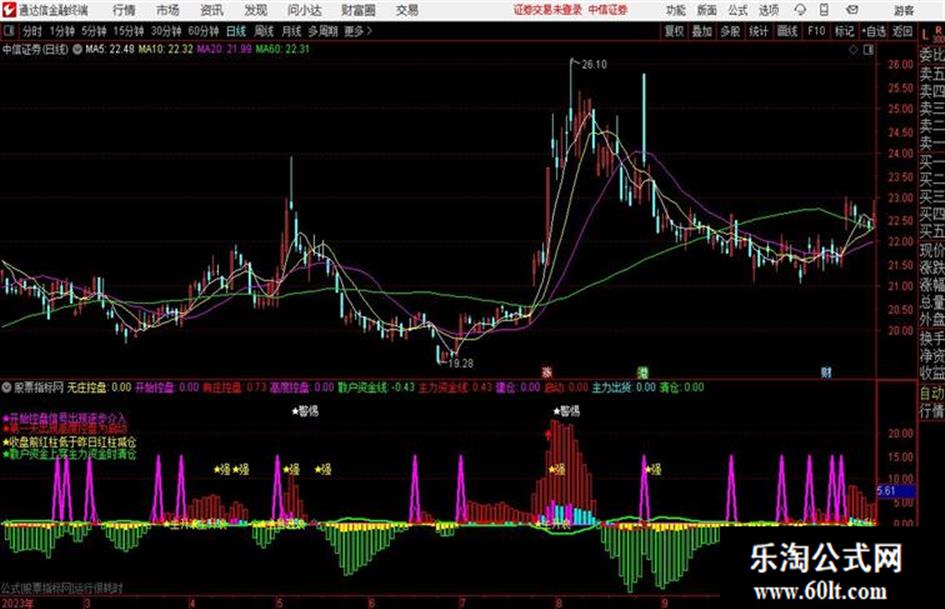
Task: Click the 统计 toolbar button
Action: 759,31
